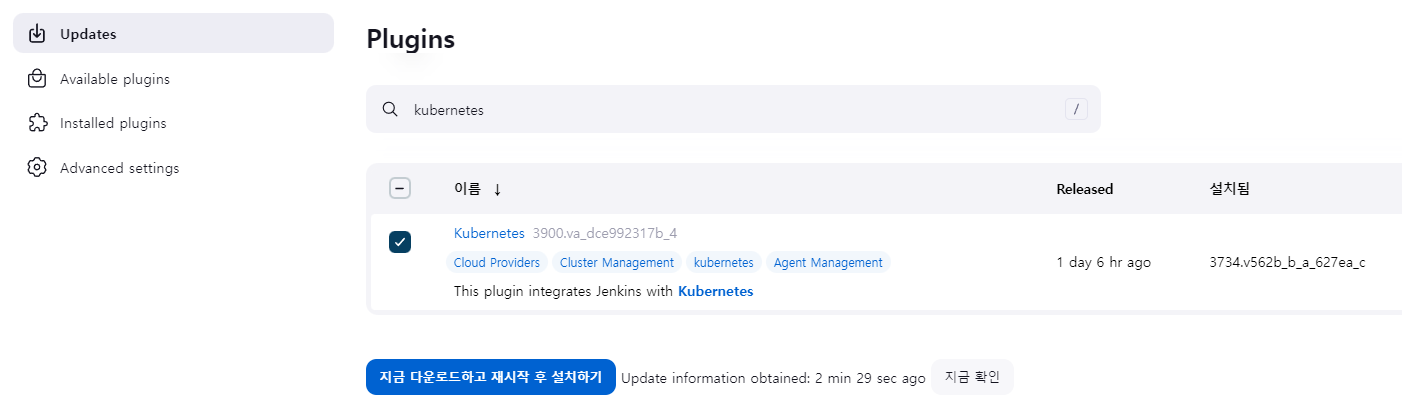Open the Updates section

pos(173,34)
